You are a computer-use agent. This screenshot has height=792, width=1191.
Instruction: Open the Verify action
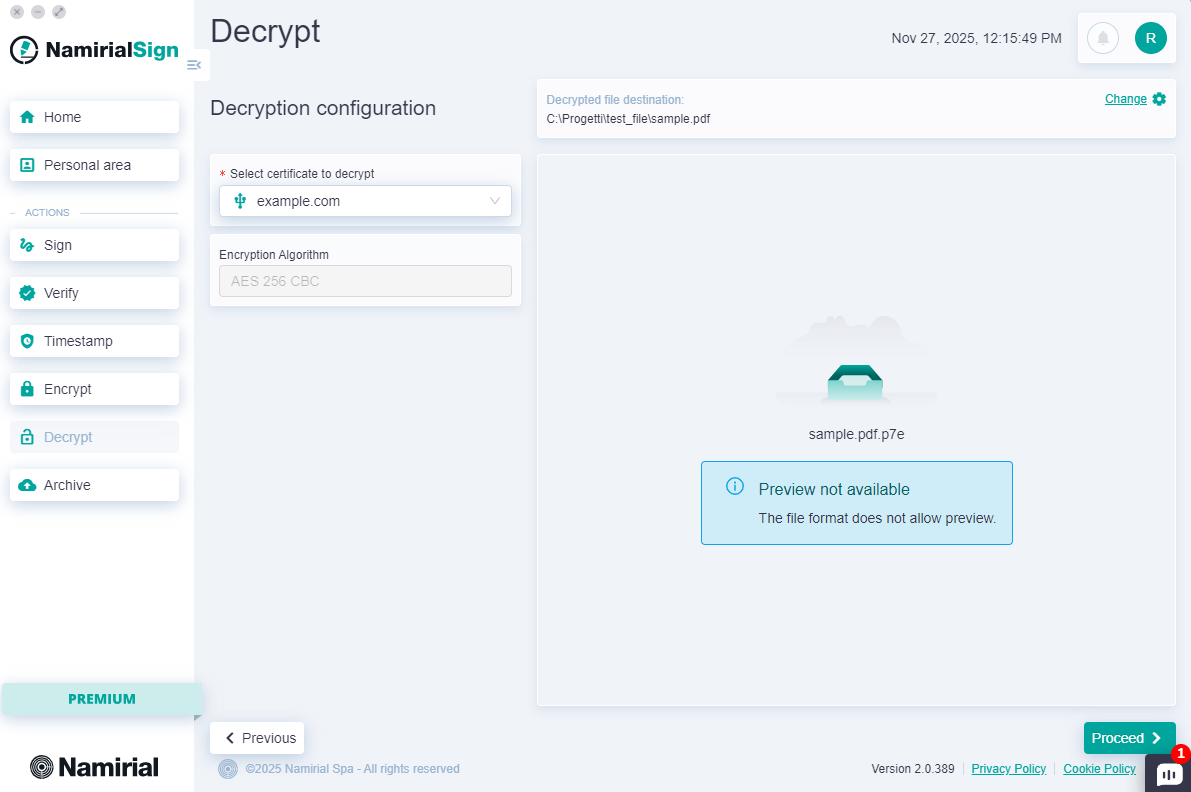click(x=94, y=293)
